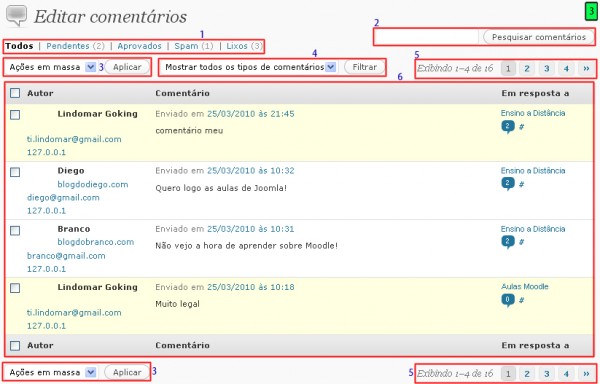The image size is (600, 384).
Task: Check the 21:45 Lindomar Goking comment
Action: (15, 115)
